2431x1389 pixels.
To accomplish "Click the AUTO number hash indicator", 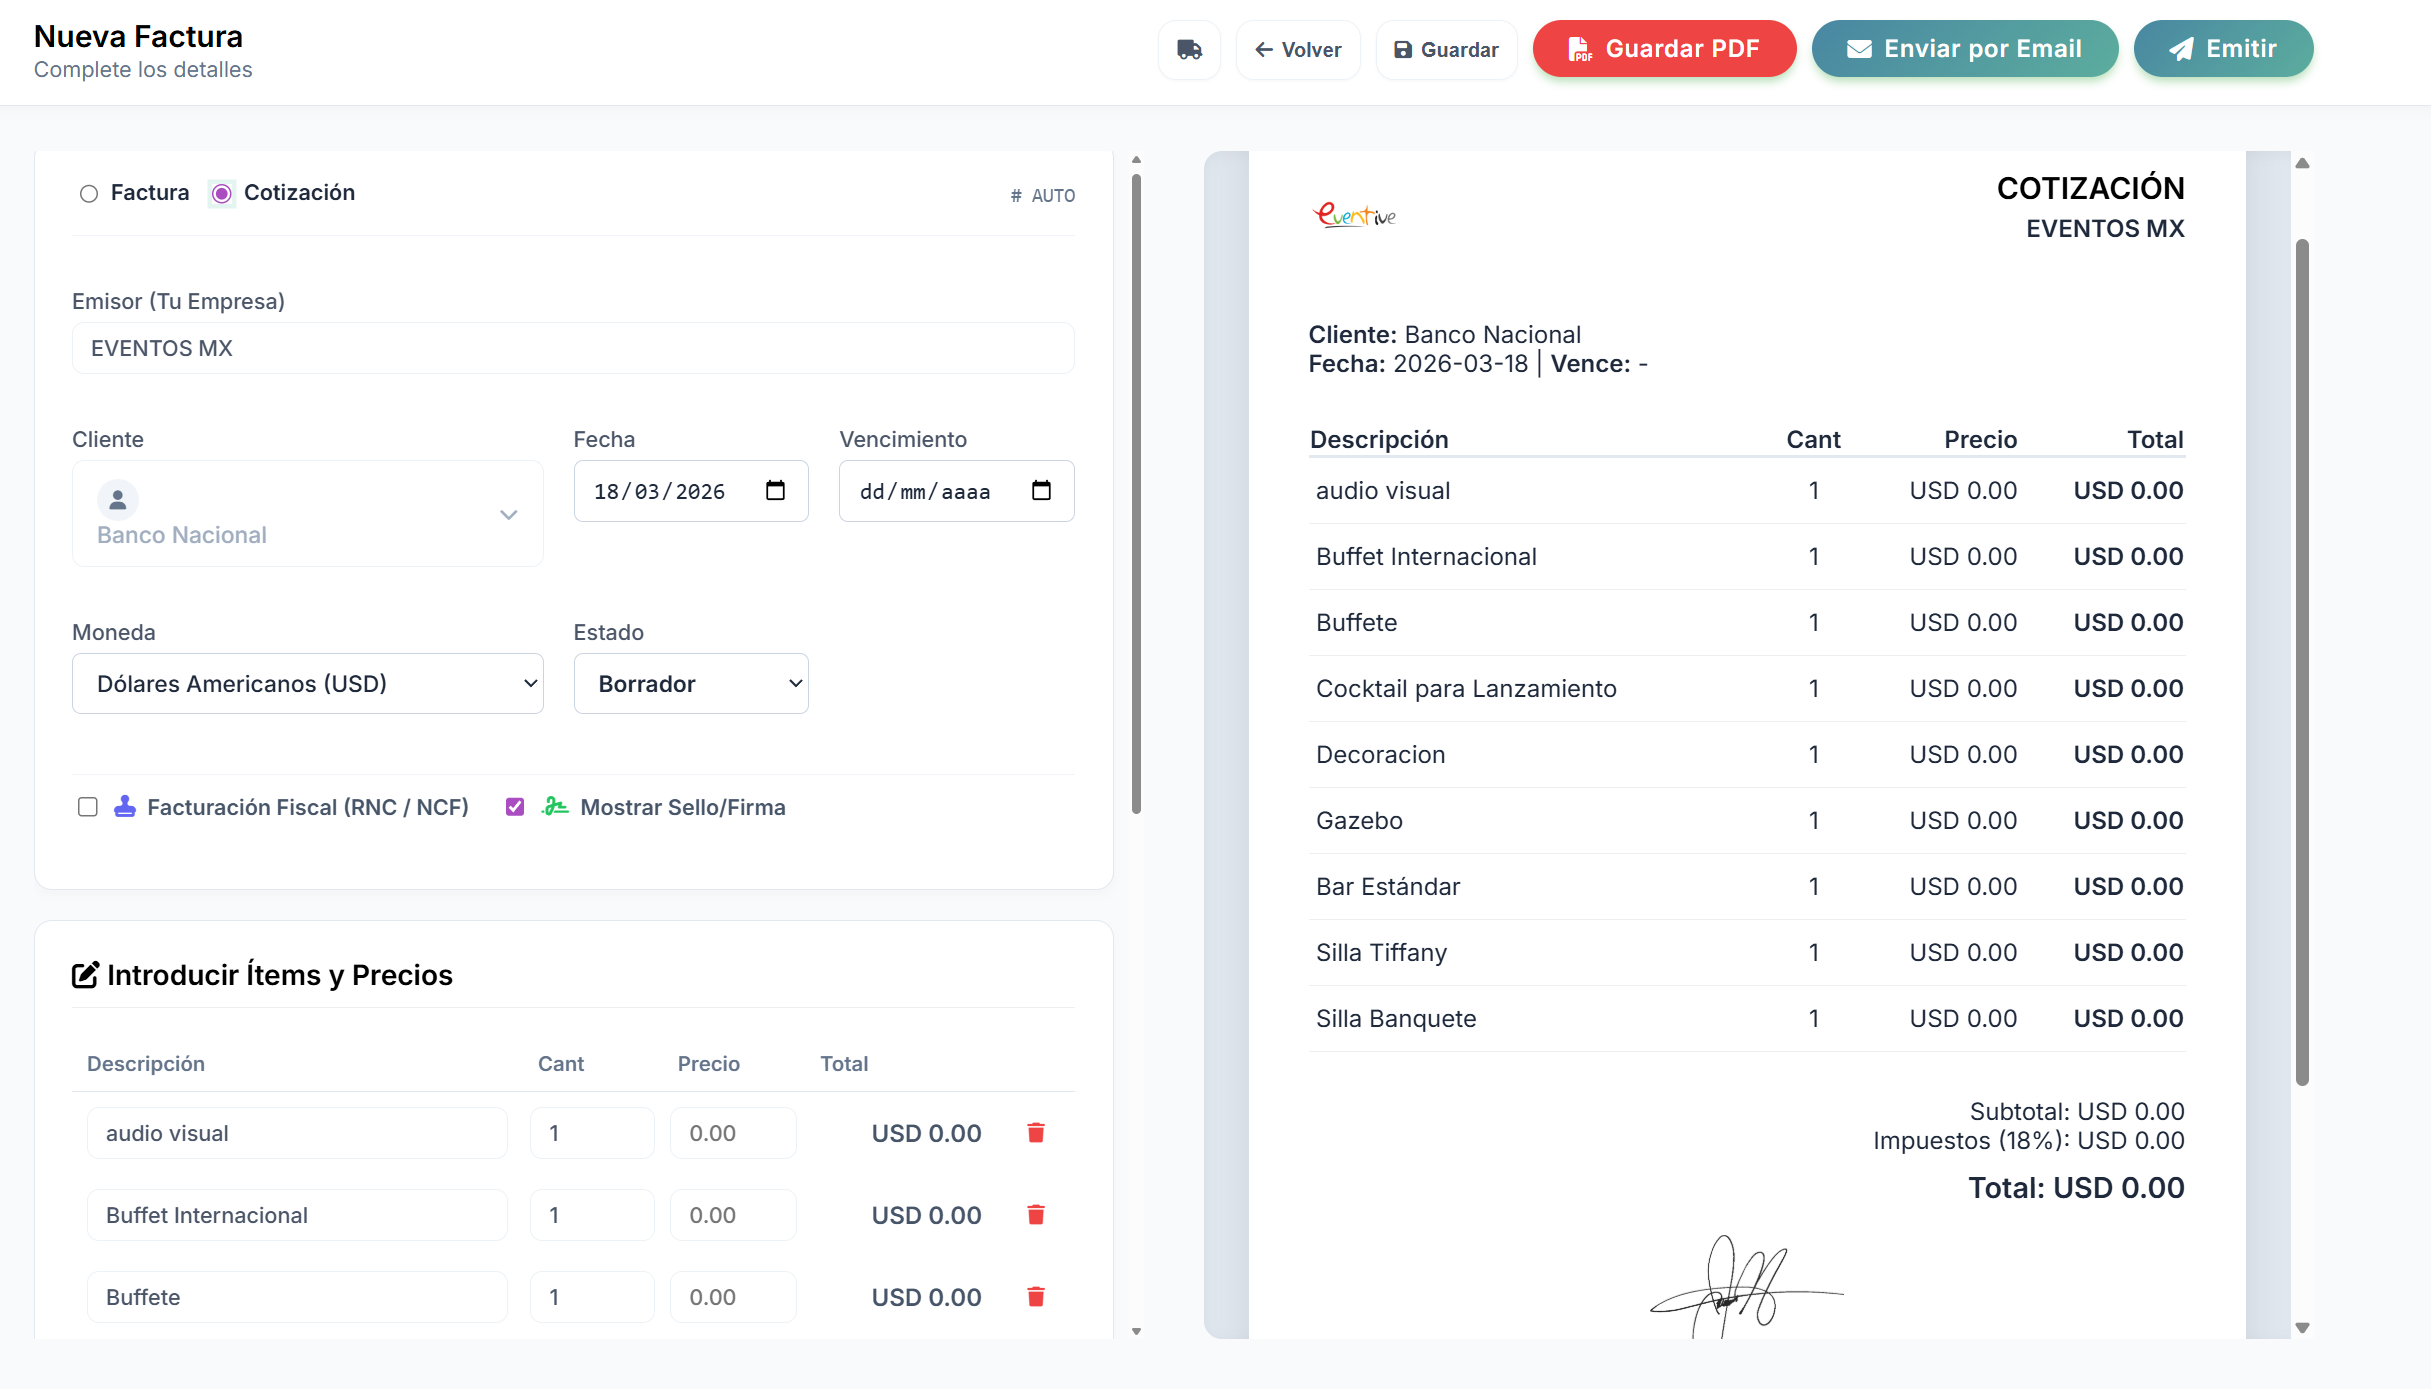I will point(1042,196).
